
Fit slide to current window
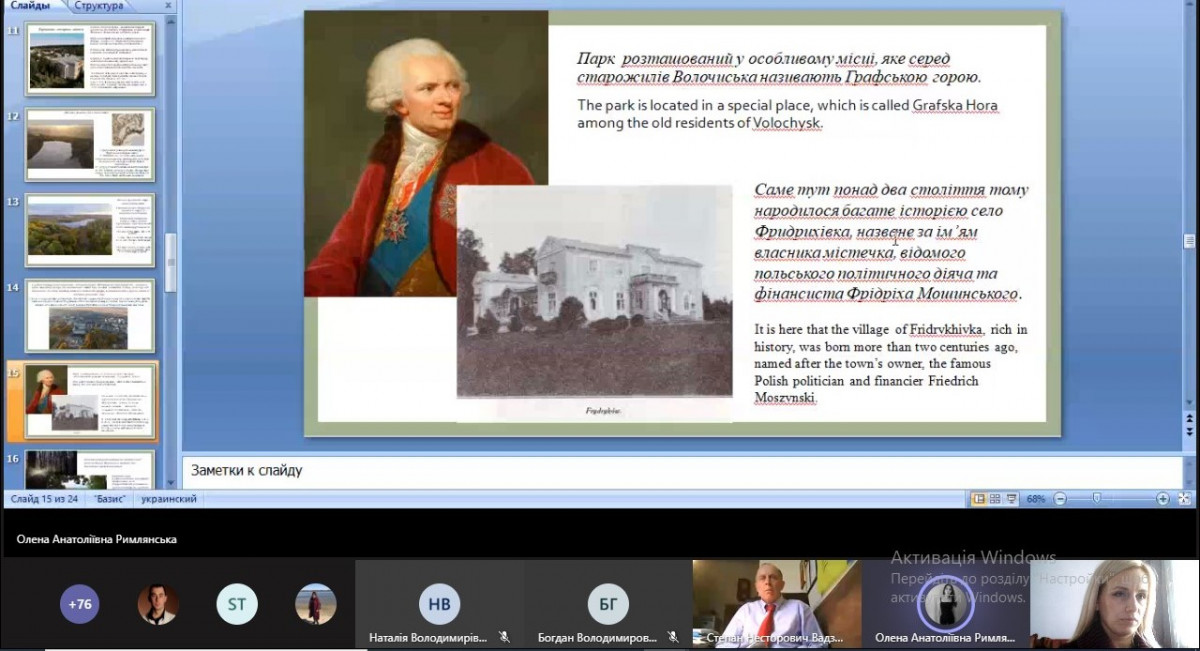[x=1184, y=498]
